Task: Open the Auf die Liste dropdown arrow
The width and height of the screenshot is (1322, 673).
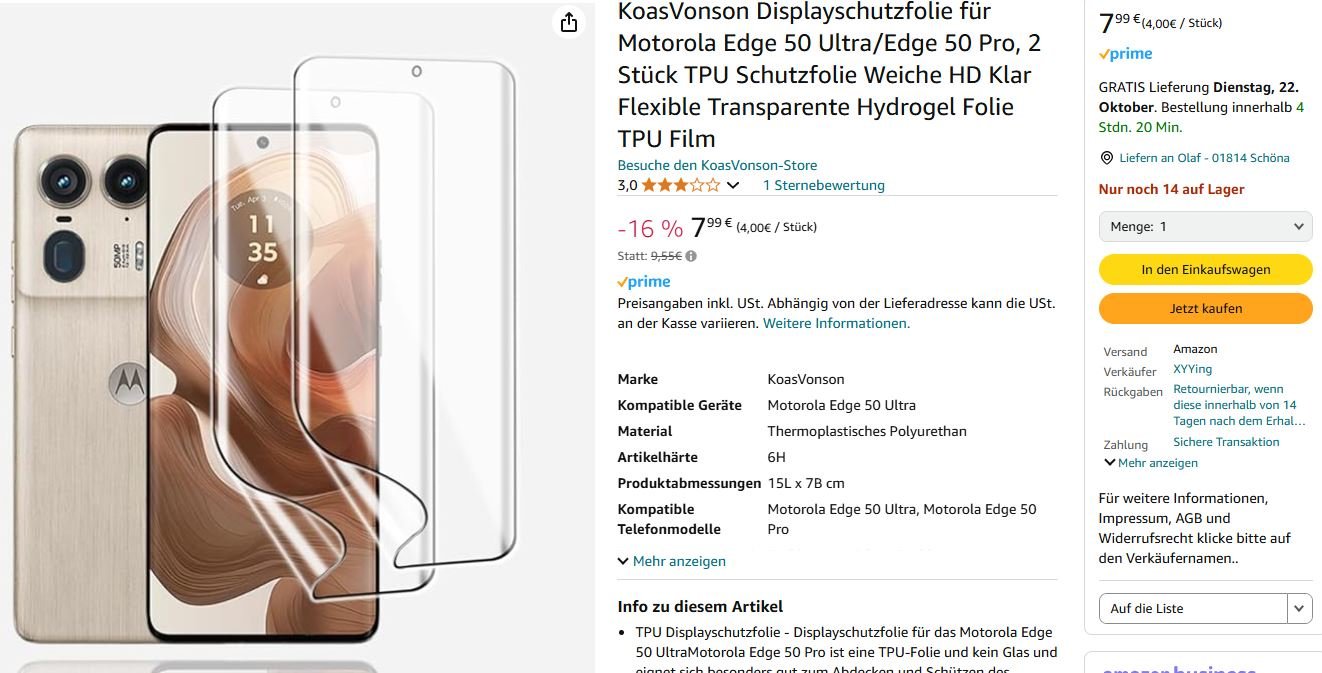Action: pos(1300,608)
